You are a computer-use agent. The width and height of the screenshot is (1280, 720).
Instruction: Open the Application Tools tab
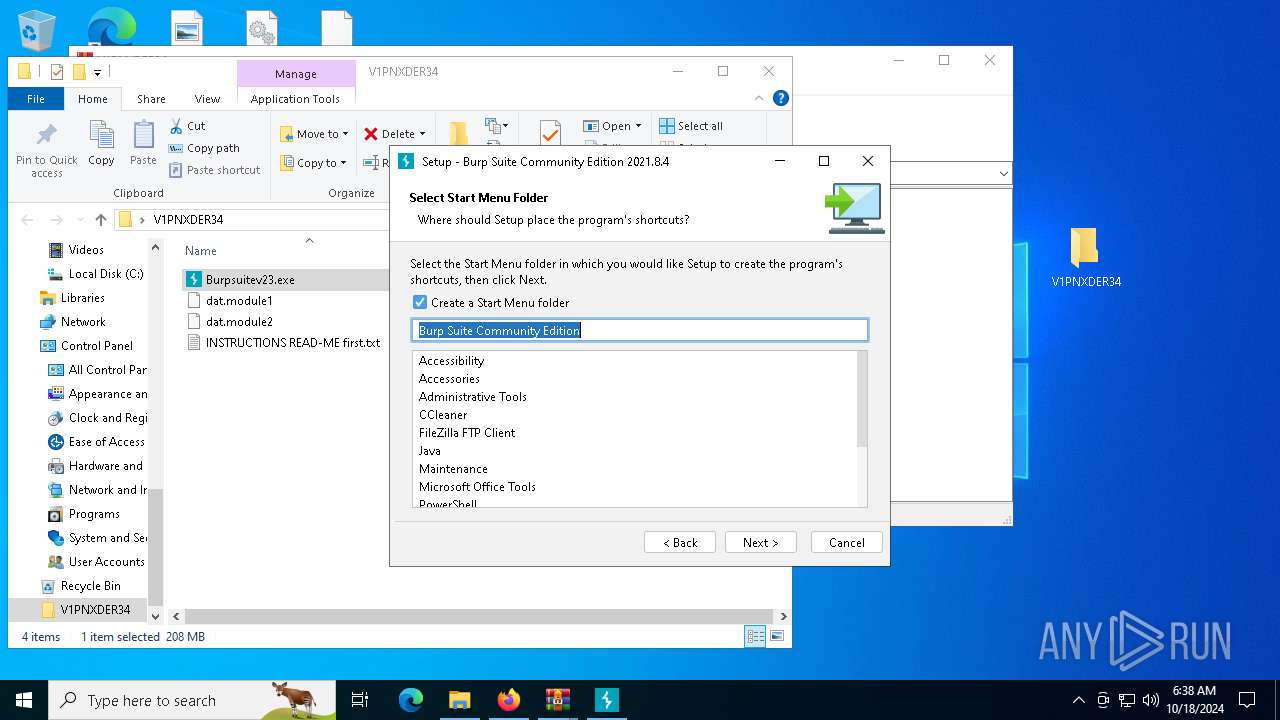coord(295,99)
